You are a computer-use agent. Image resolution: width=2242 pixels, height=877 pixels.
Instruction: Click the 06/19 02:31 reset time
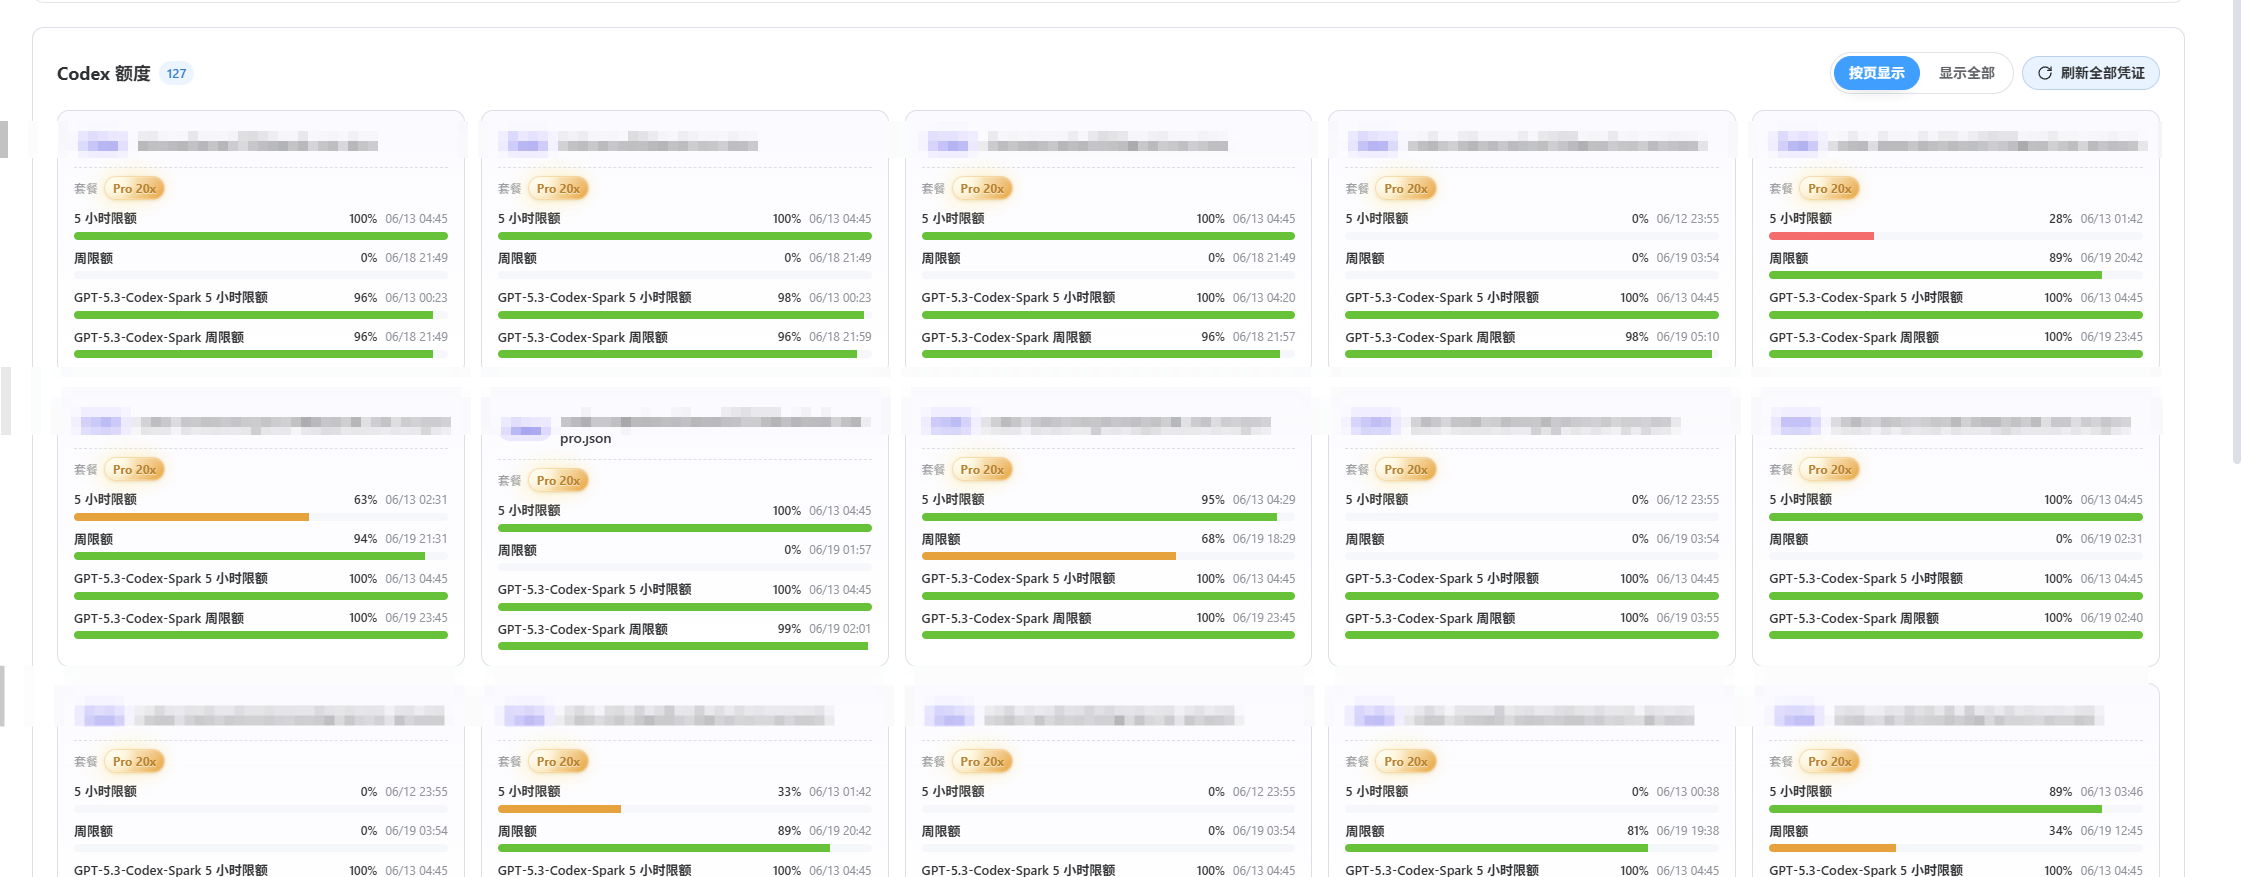pyautogui.click(x=2112, y=539)
